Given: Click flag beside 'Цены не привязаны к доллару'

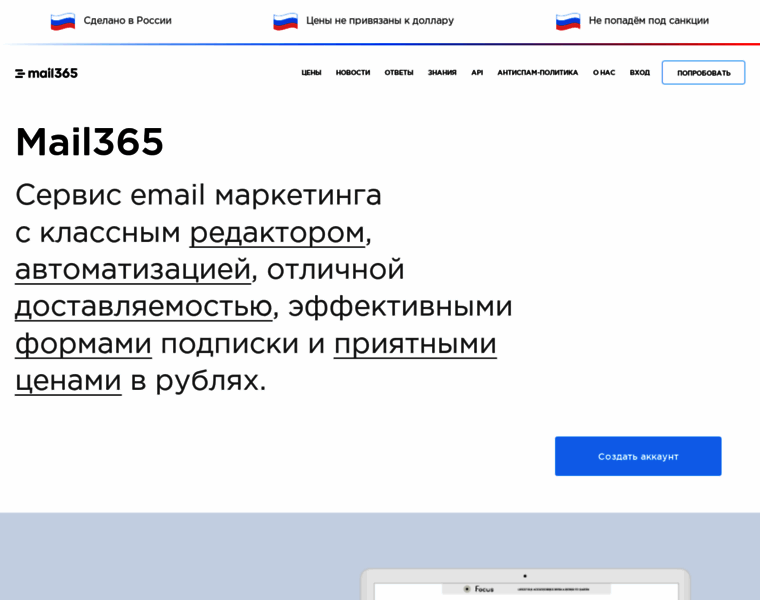Looking at the screenshot, I should (285, 21).
